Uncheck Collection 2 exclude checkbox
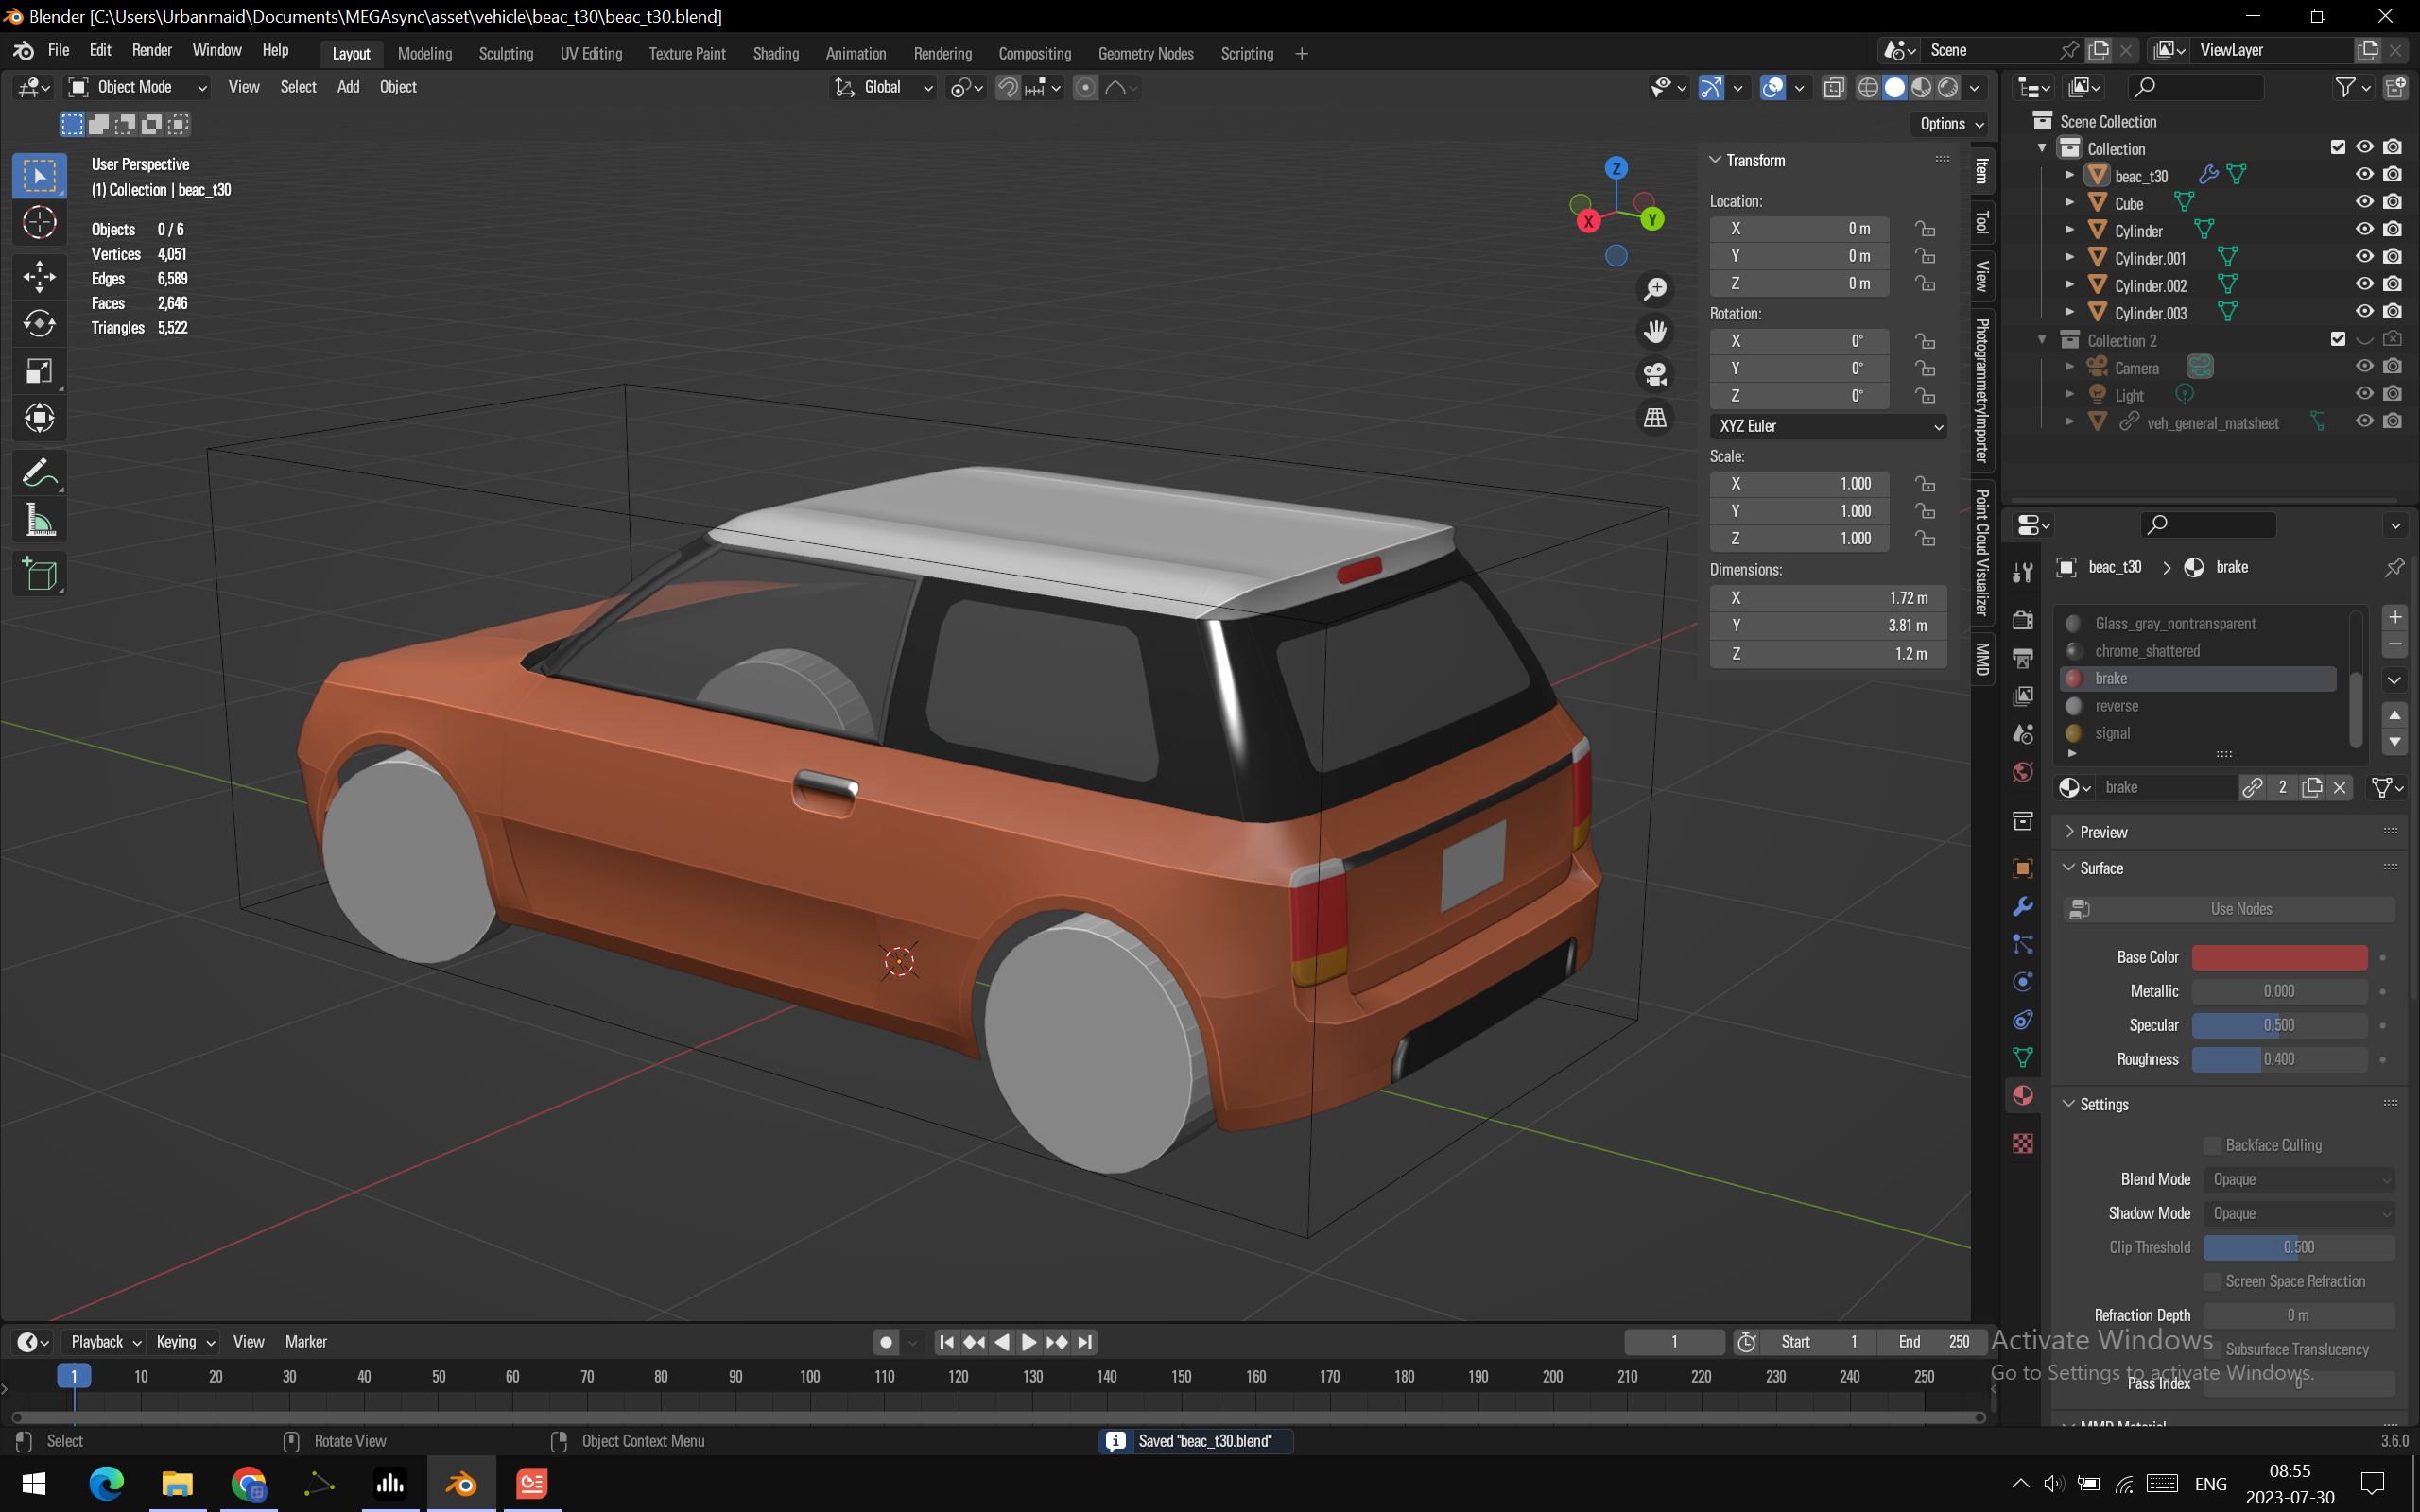This screenshot has width=2420, height=1512. 2337,340
